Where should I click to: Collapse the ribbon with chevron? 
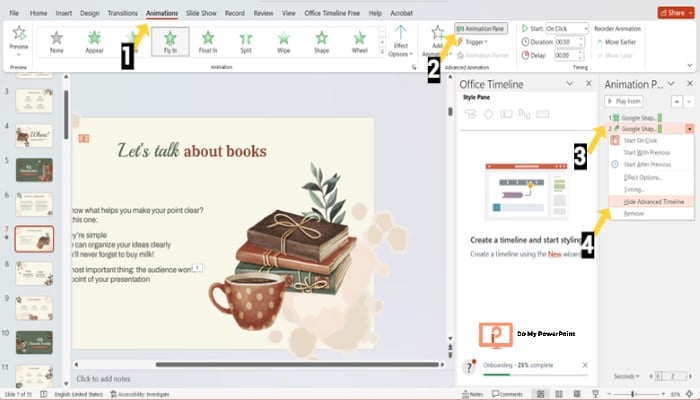pos(690,65)
